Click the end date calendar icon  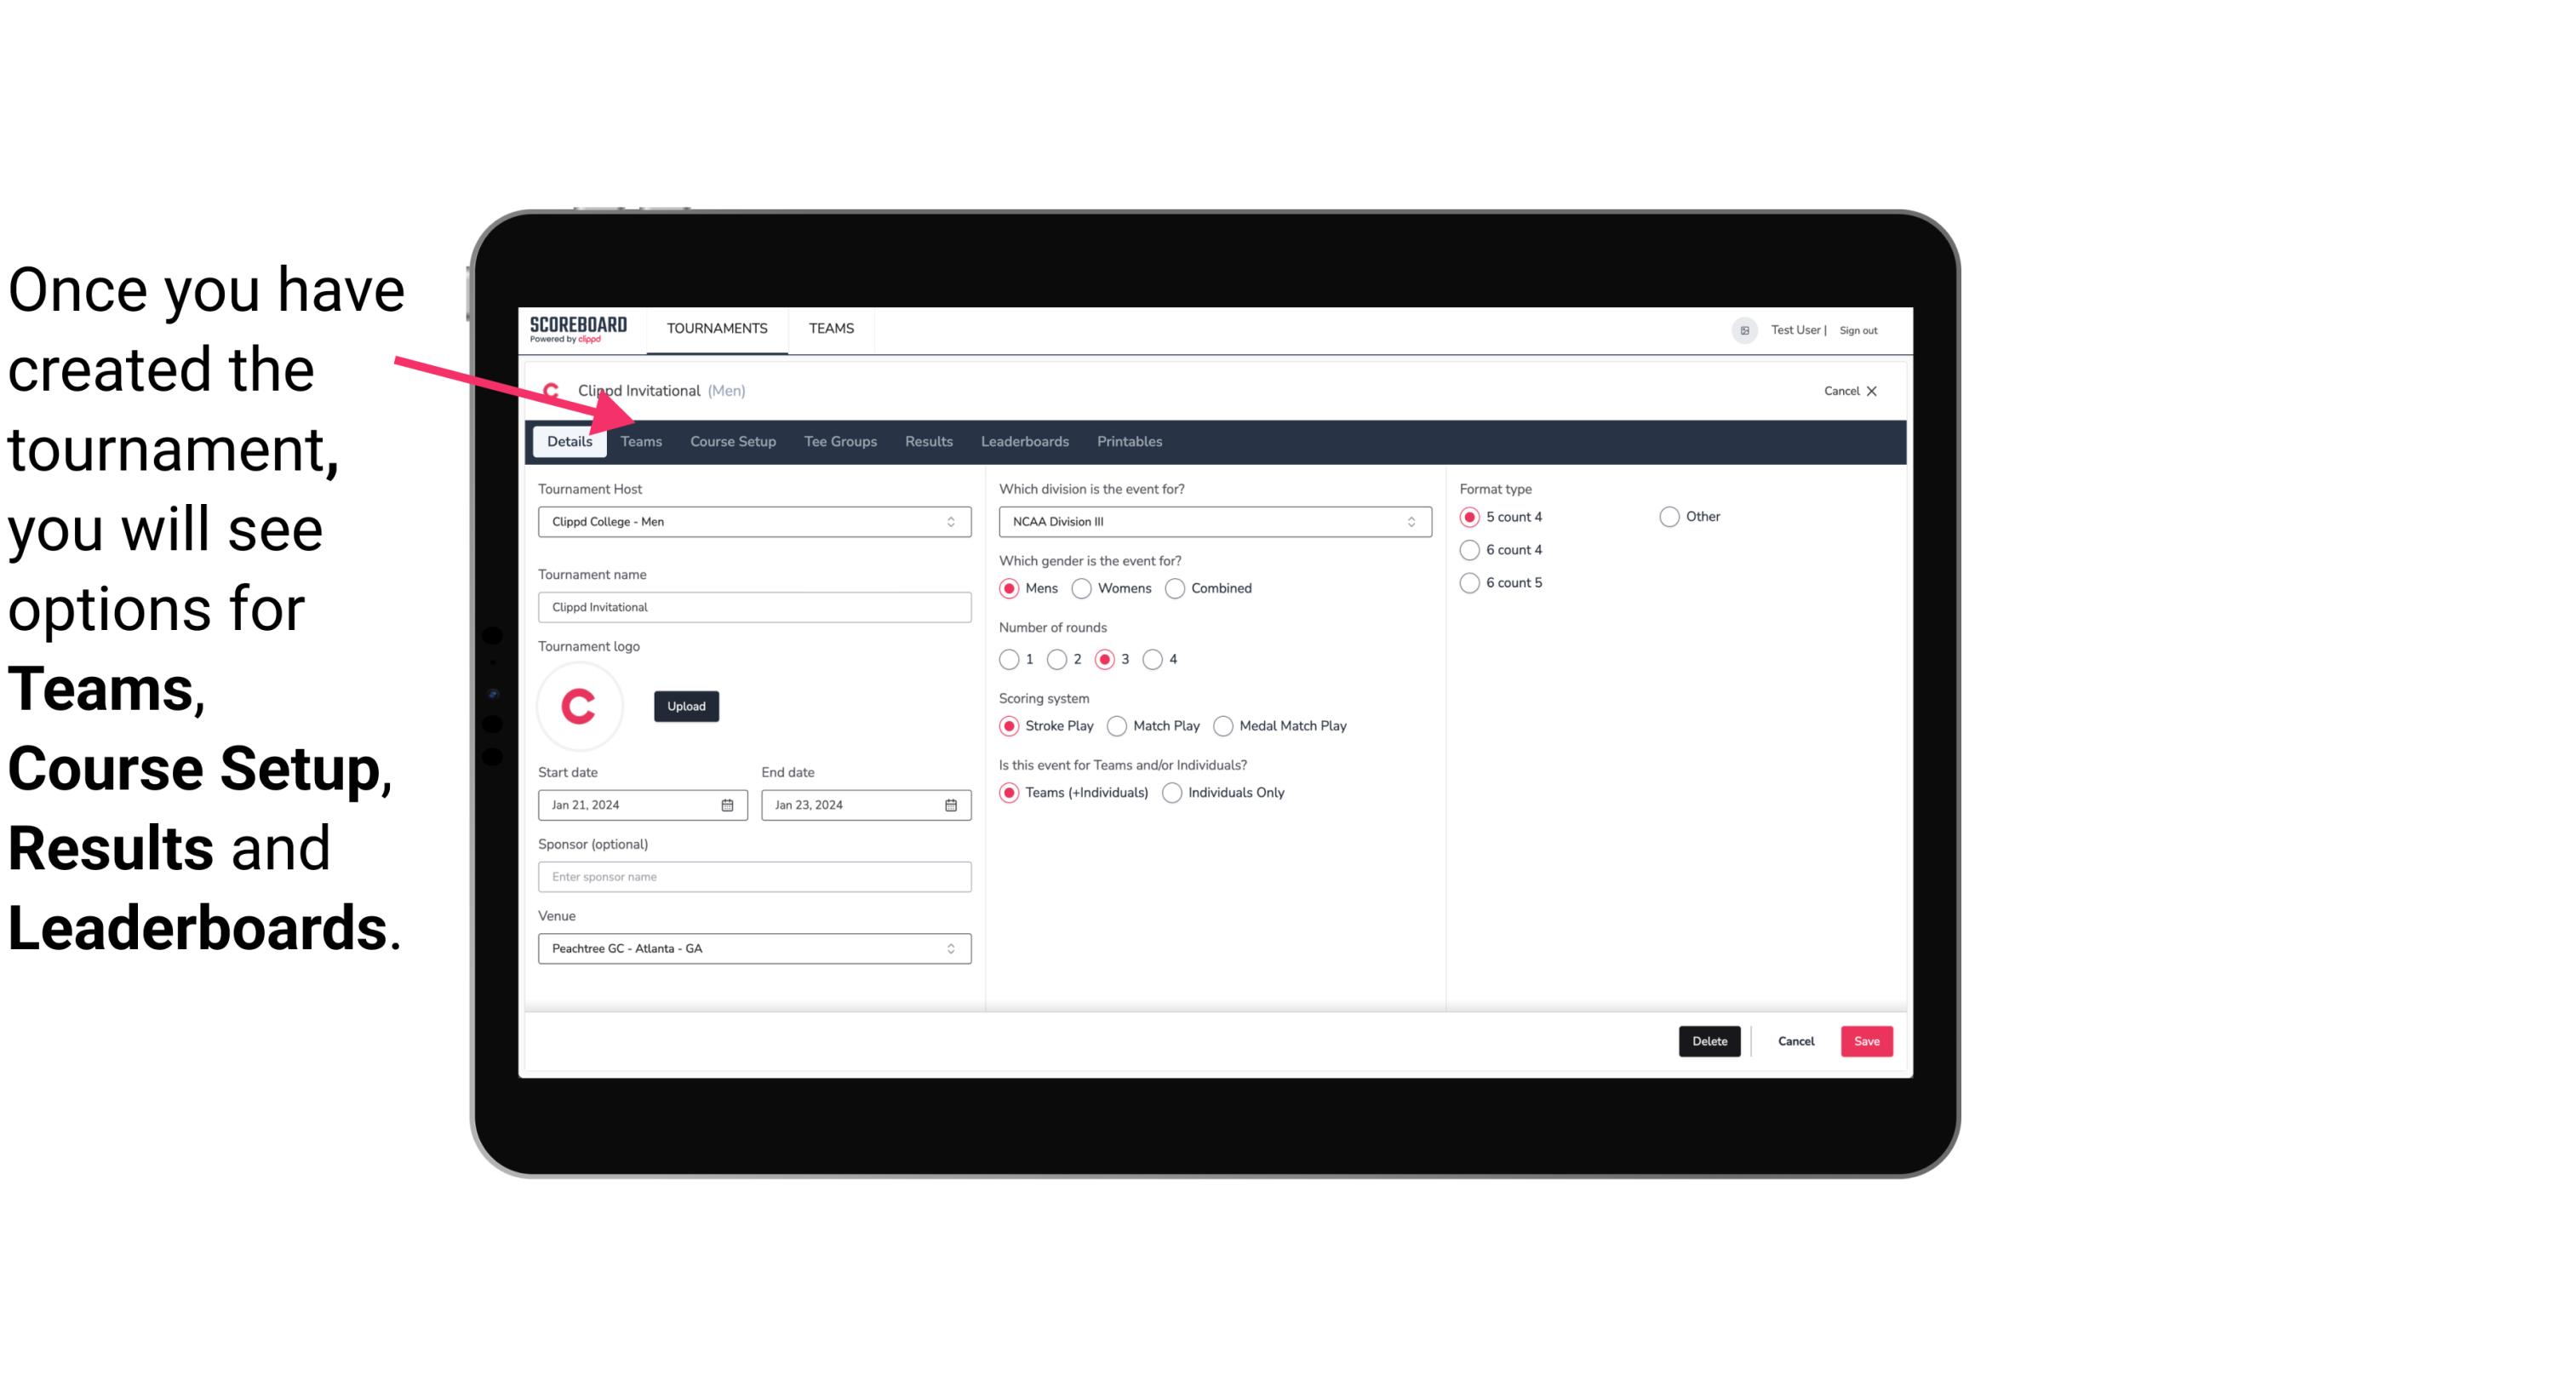(x=950, y=805)
